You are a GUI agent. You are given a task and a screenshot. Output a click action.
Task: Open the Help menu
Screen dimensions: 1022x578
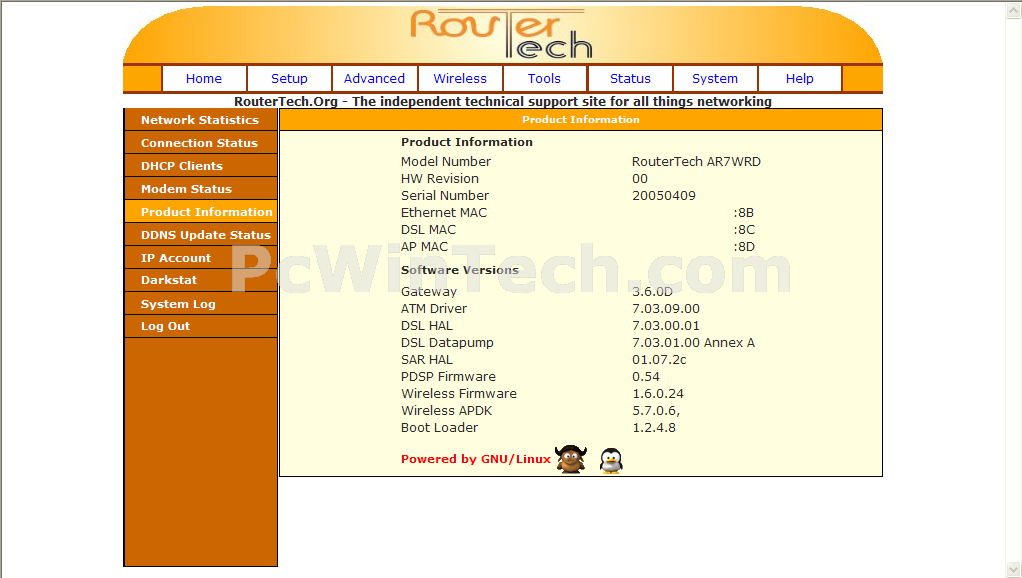tap(800, 78)
